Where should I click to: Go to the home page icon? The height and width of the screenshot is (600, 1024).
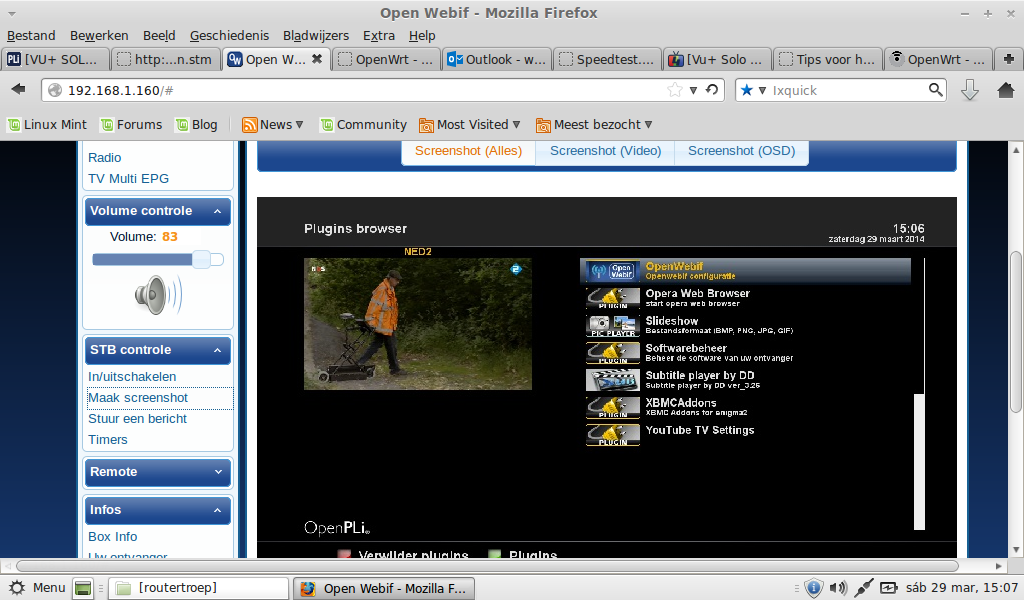[1006, 90]
